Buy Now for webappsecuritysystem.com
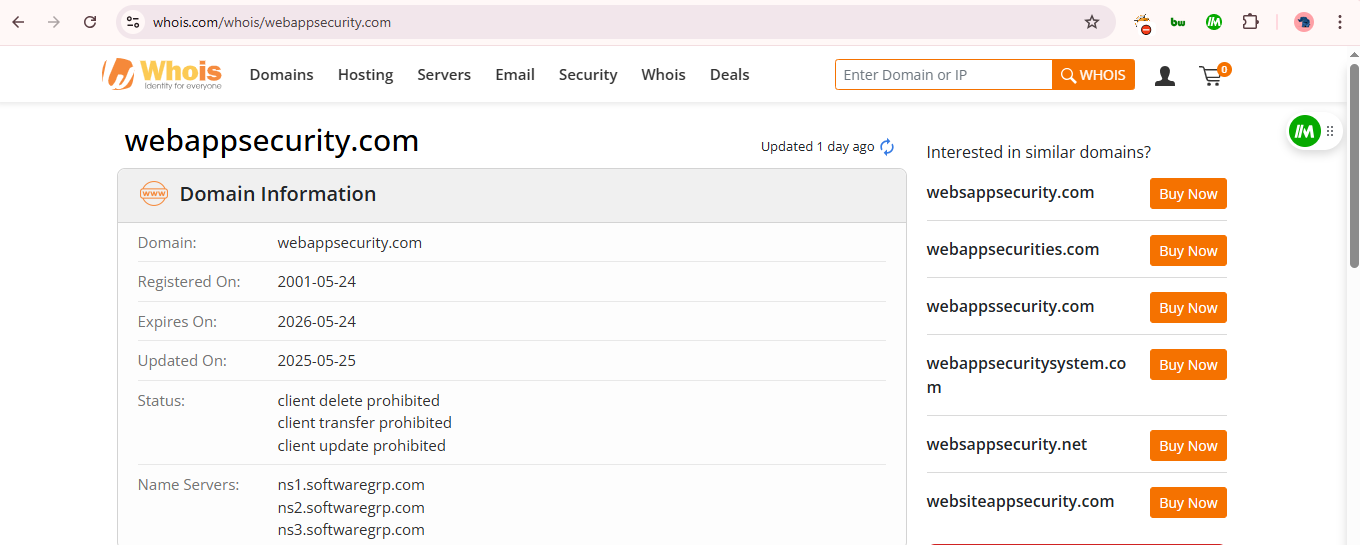The height and width of the screenshot is (545, 1360). coord(1188,365)
